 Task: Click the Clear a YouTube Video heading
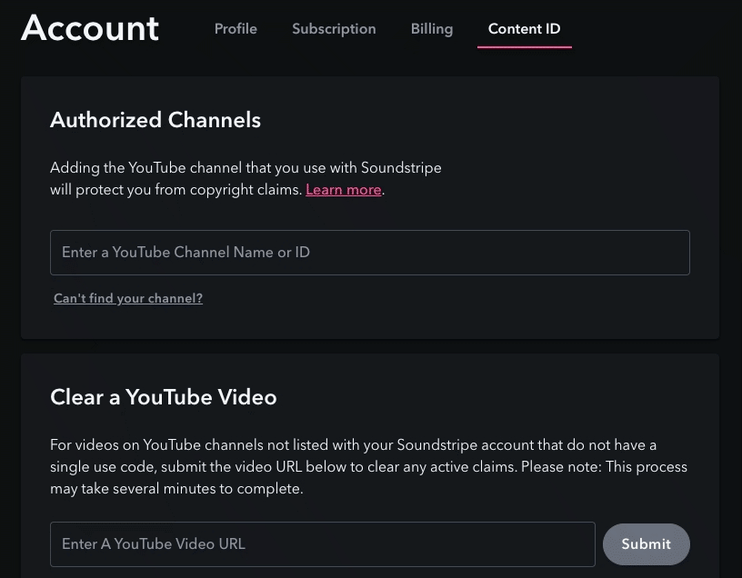163,397
